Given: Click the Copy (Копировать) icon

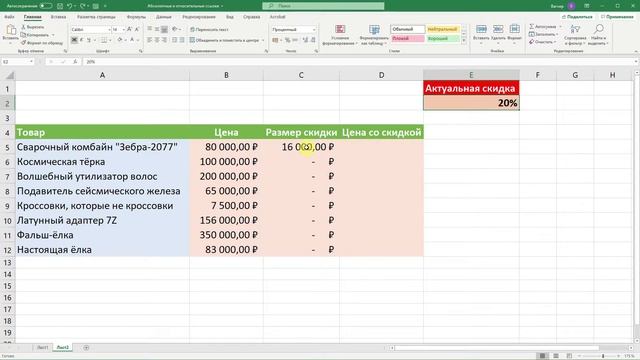Looking at the screenshot, I should tap(24, 35).
